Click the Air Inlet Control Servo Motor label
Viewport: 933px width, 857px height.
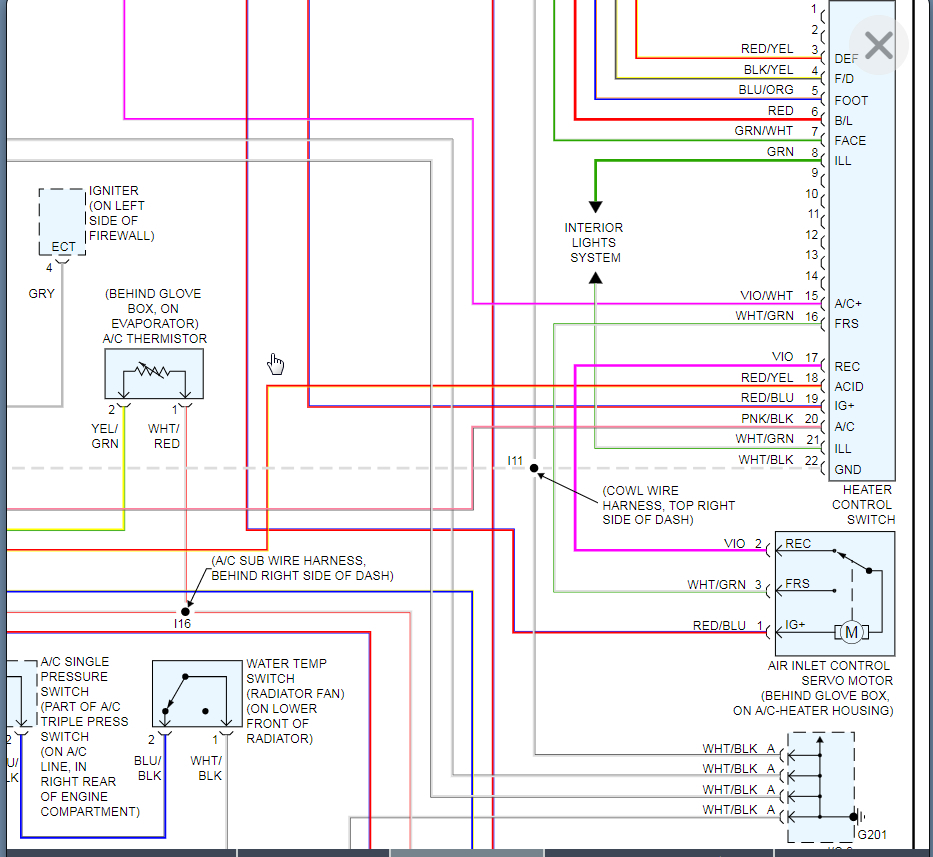tap(813, 688)
